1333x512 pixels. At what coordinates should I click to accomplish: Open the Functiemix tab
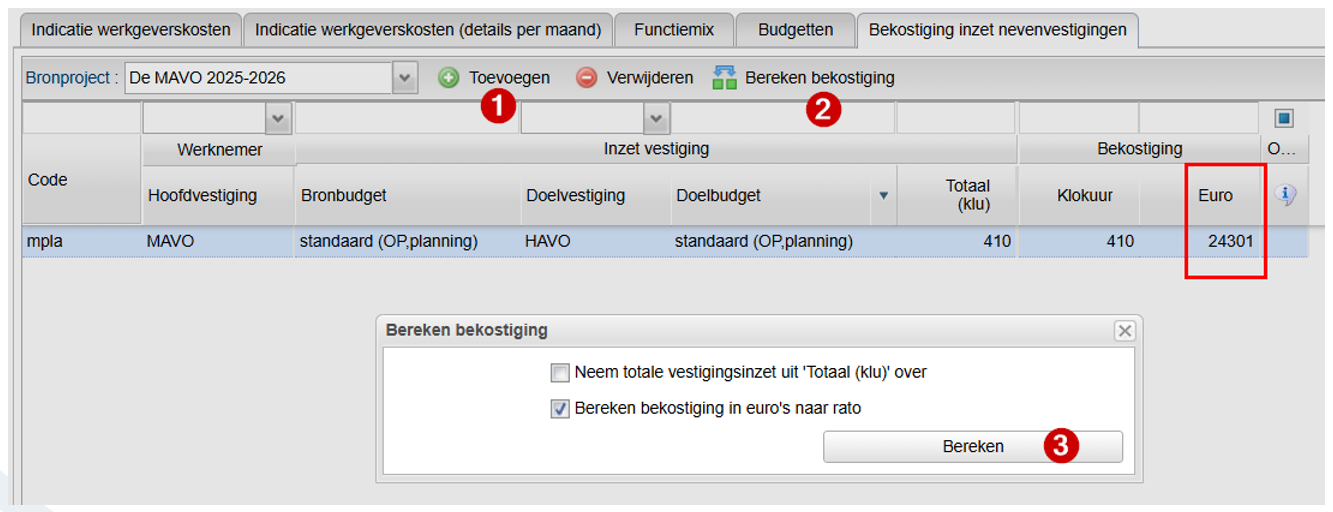coord(674,30)
